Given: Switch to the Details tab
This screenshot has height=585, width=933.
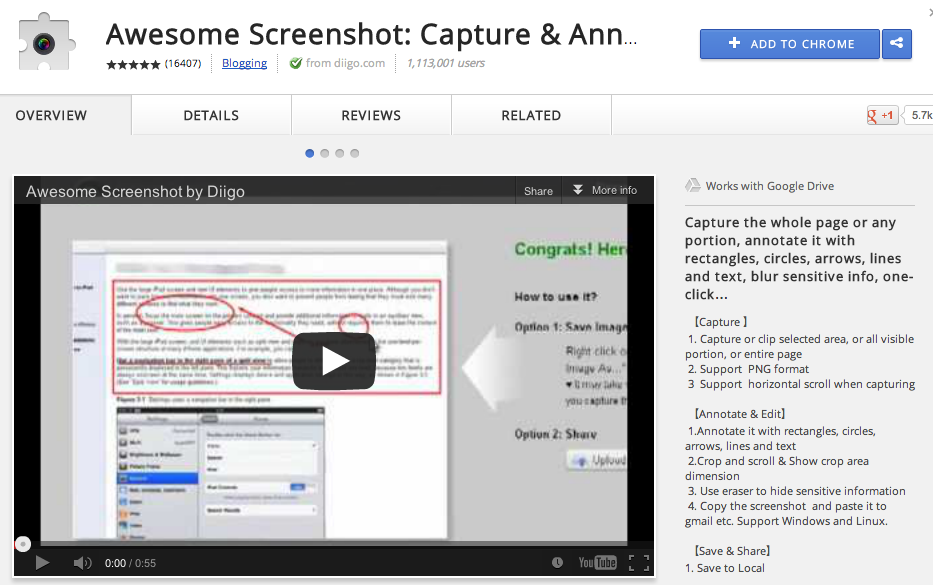Looking at the screenshot, I should pyautogui.click(x=211, y=115).
